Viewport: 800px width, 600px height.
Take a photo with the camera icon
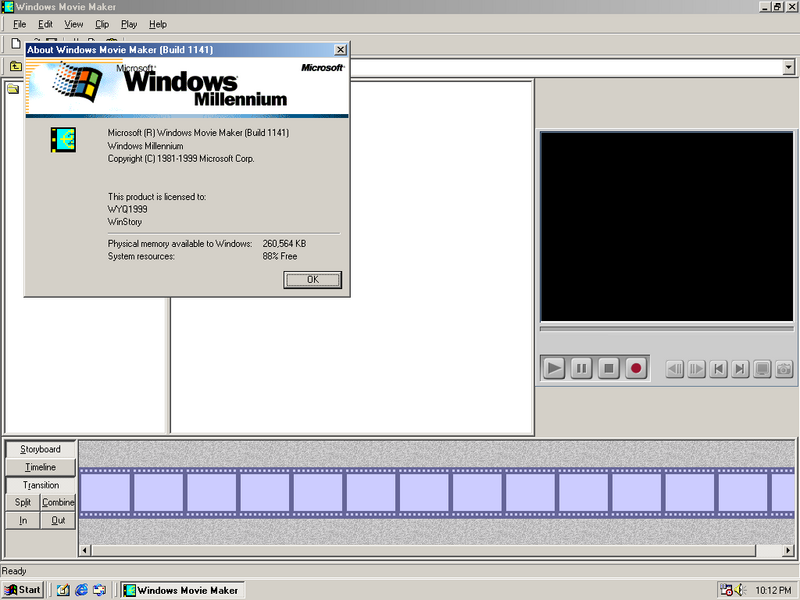(784, 369)
